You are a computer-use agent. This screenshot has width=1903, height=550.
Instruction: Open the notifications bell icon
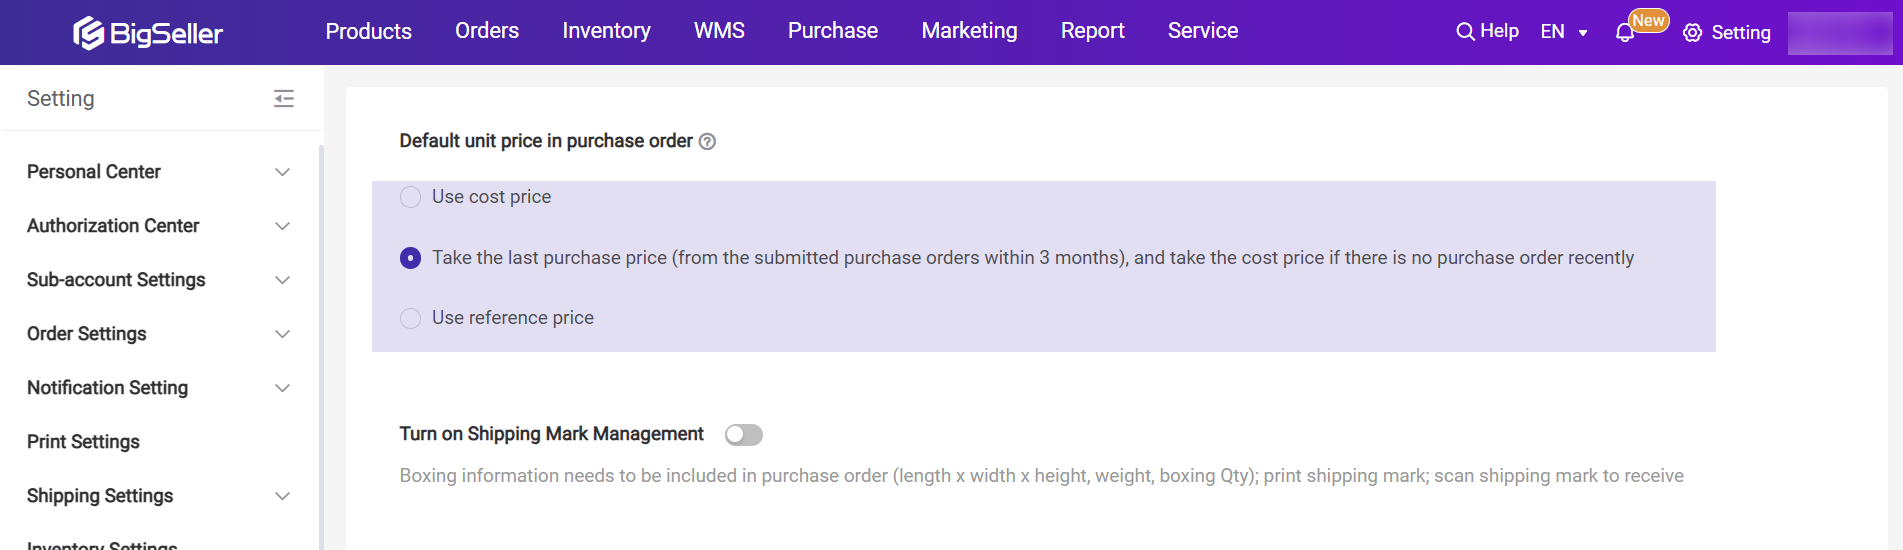point(1625,33)
